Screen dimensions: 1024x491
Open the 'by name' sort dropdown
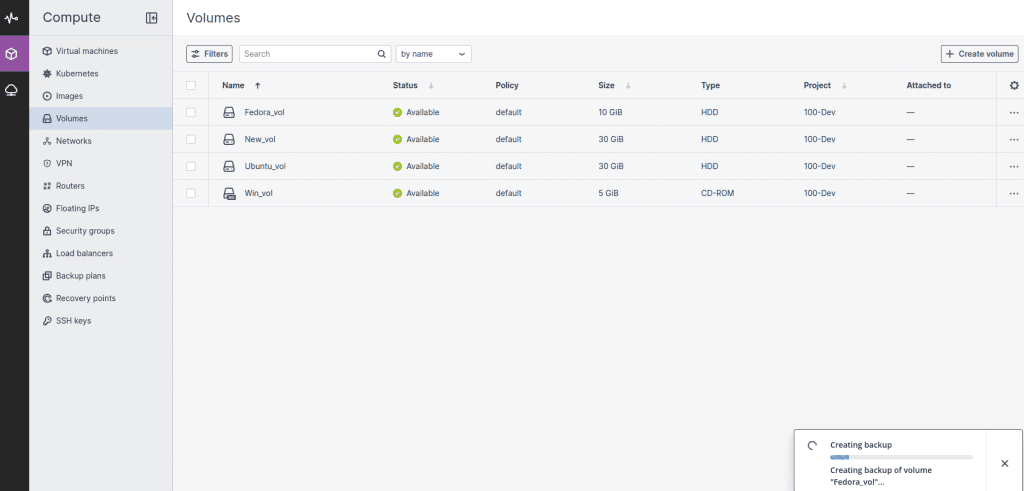click(434, 54)
